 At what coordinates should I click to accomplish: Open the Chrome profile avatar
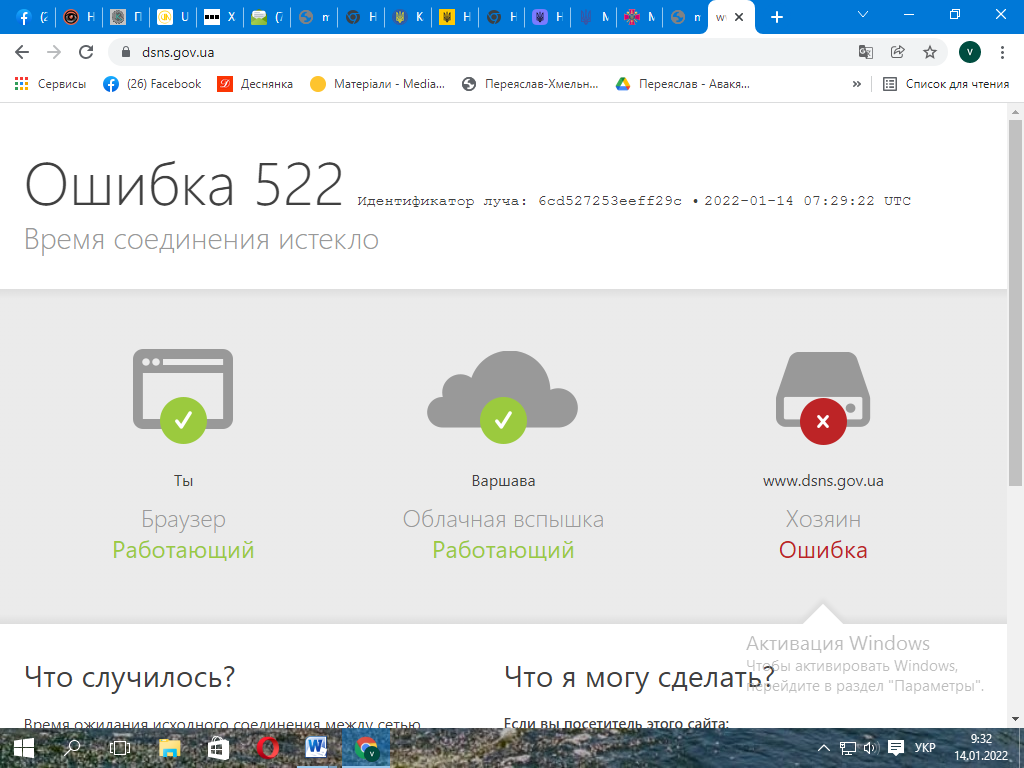pos(969,52)
